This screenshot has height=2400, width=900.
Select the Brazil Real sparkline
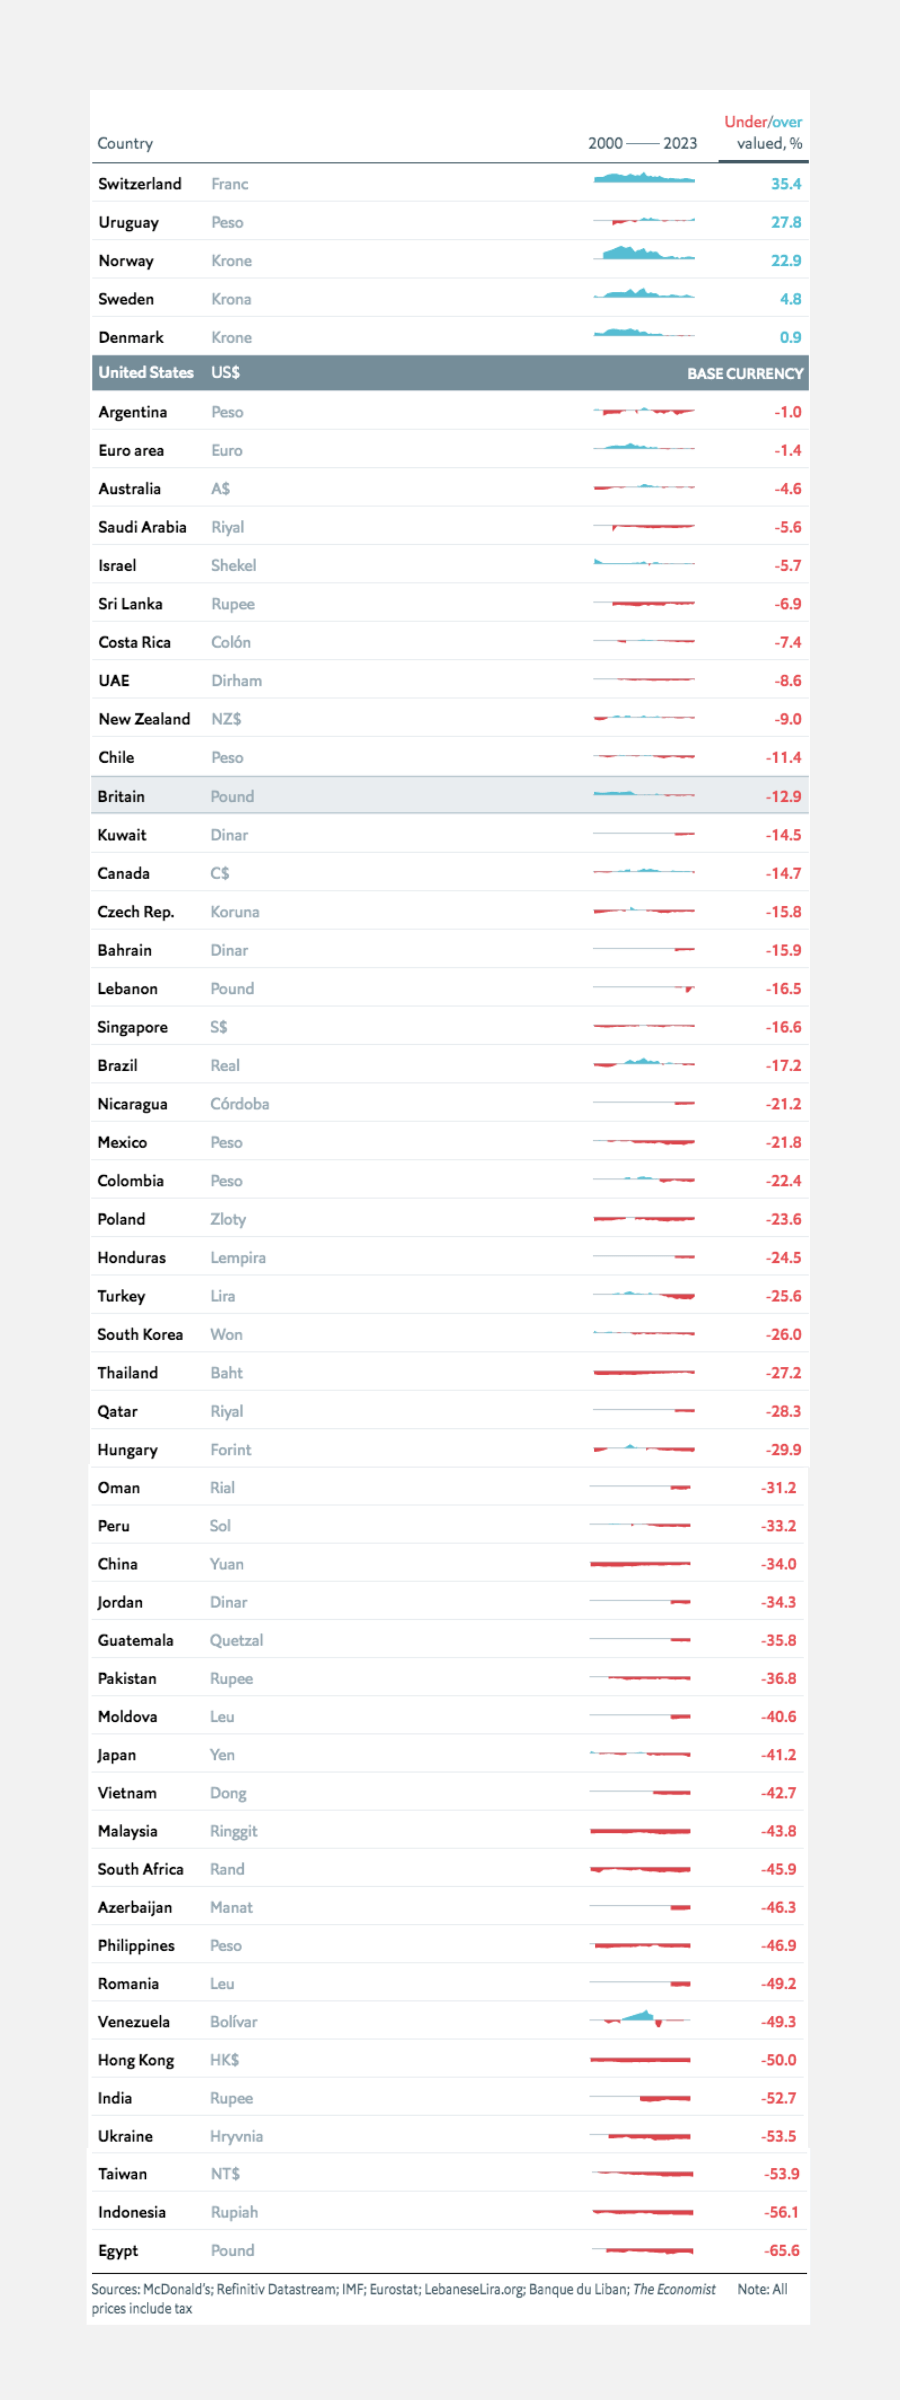click(x=644, y=1063)
